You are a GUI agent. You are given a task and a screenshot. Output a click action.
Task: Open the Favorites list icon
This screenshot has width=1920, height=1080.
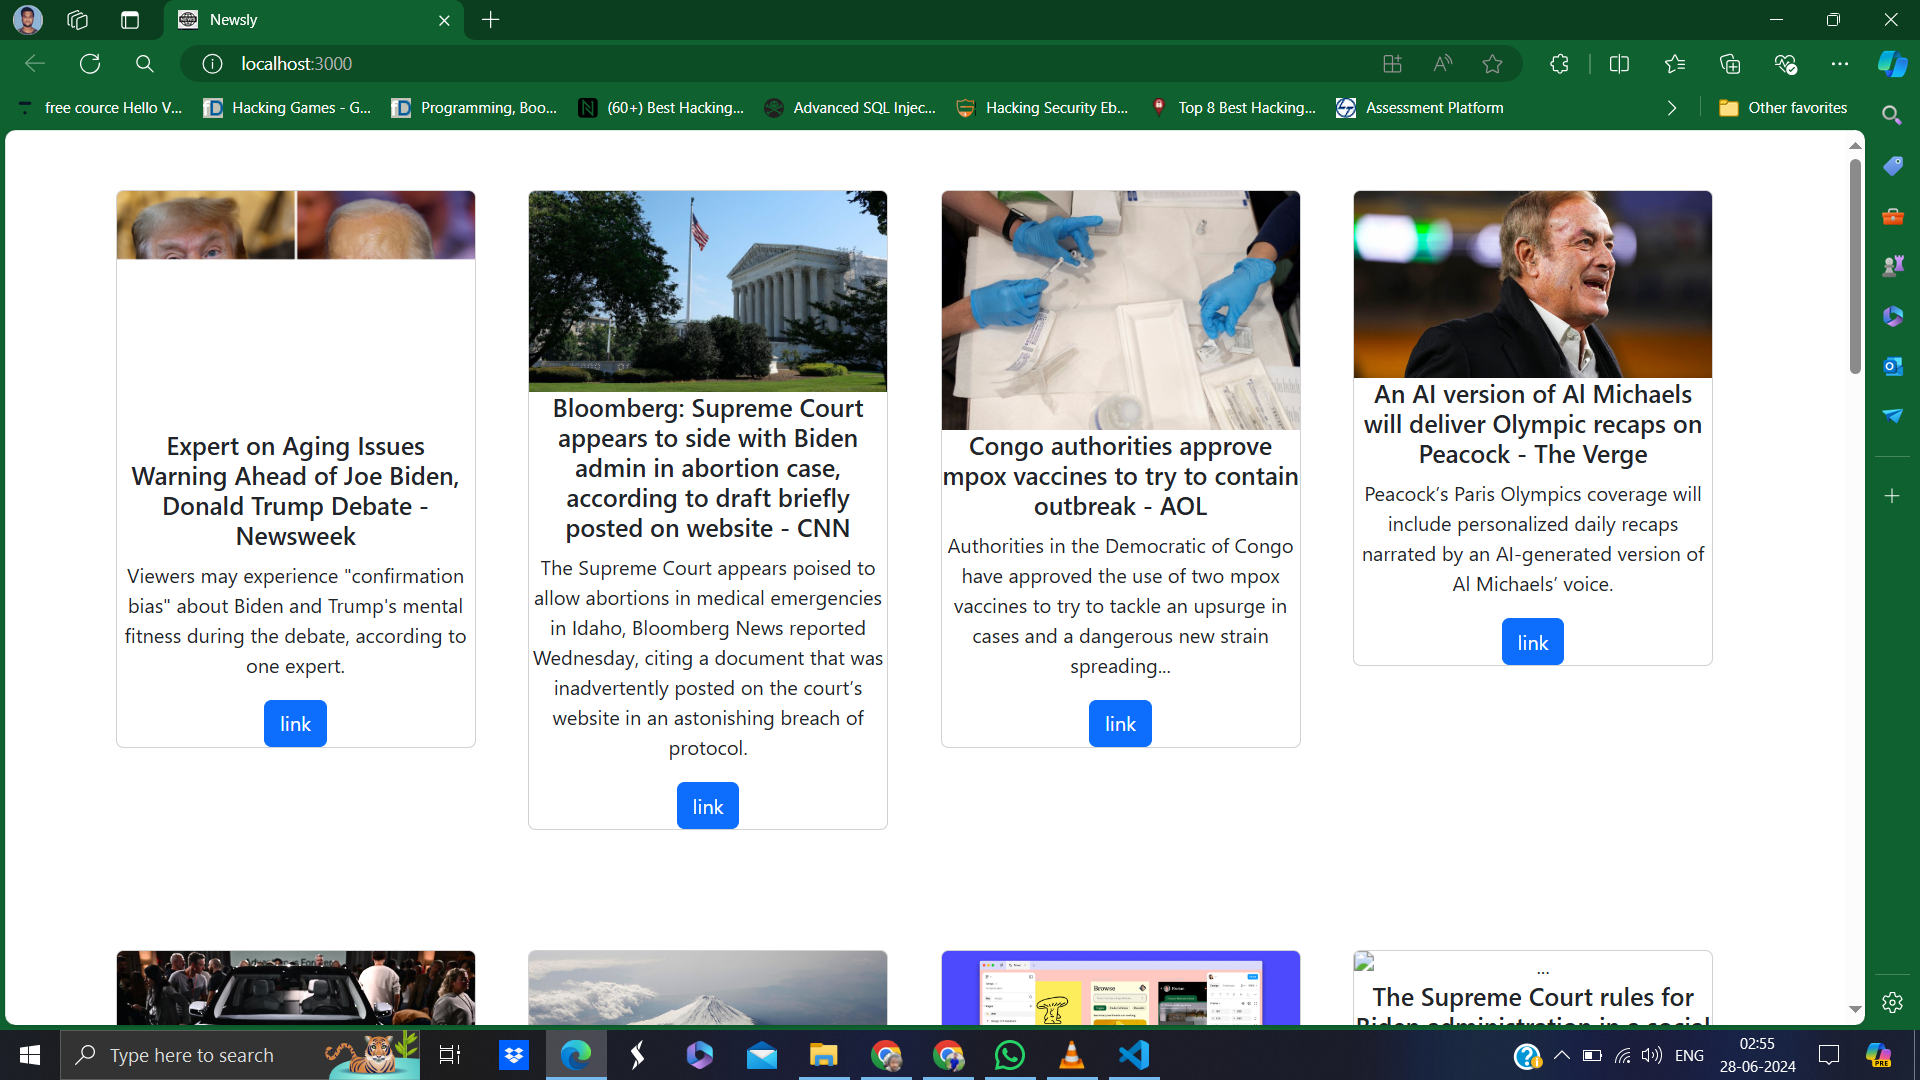point(1675,64)
